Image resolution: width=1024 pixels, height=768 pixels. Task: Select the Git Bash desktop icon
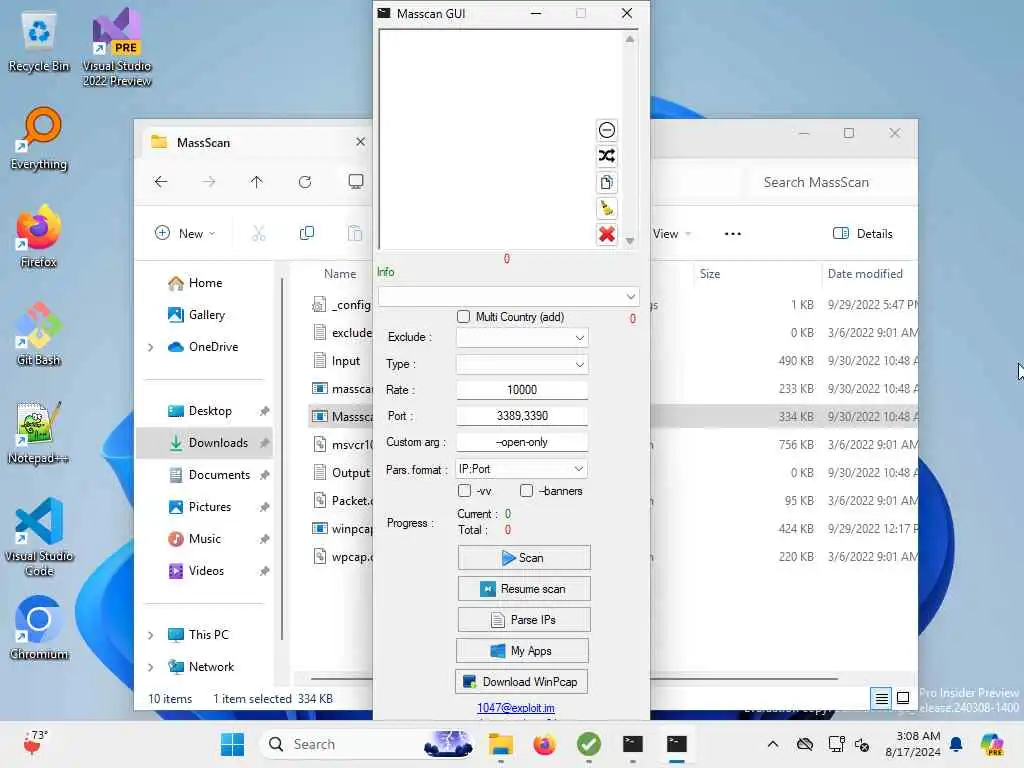39,334
